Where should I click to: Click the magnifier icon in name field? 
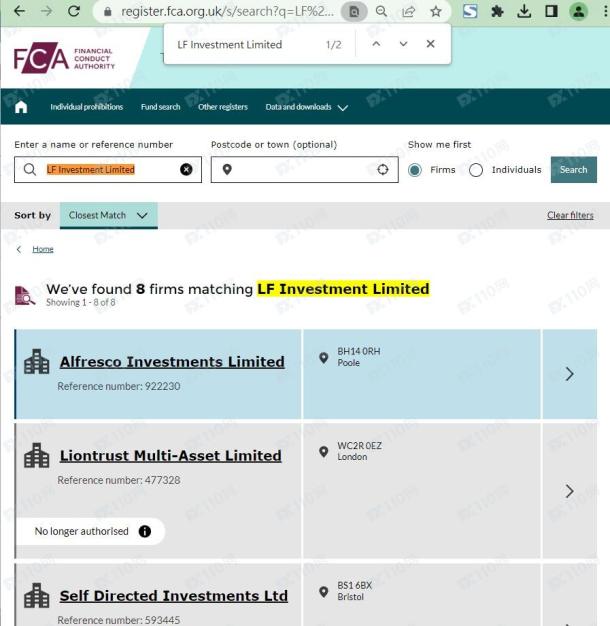[x=30, y=170]
